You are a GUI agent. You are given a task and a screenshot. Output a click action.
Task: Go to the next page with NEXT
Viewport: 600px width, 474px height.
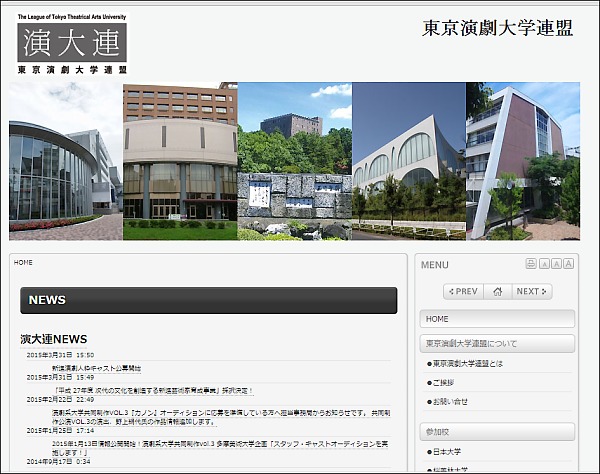532,292
